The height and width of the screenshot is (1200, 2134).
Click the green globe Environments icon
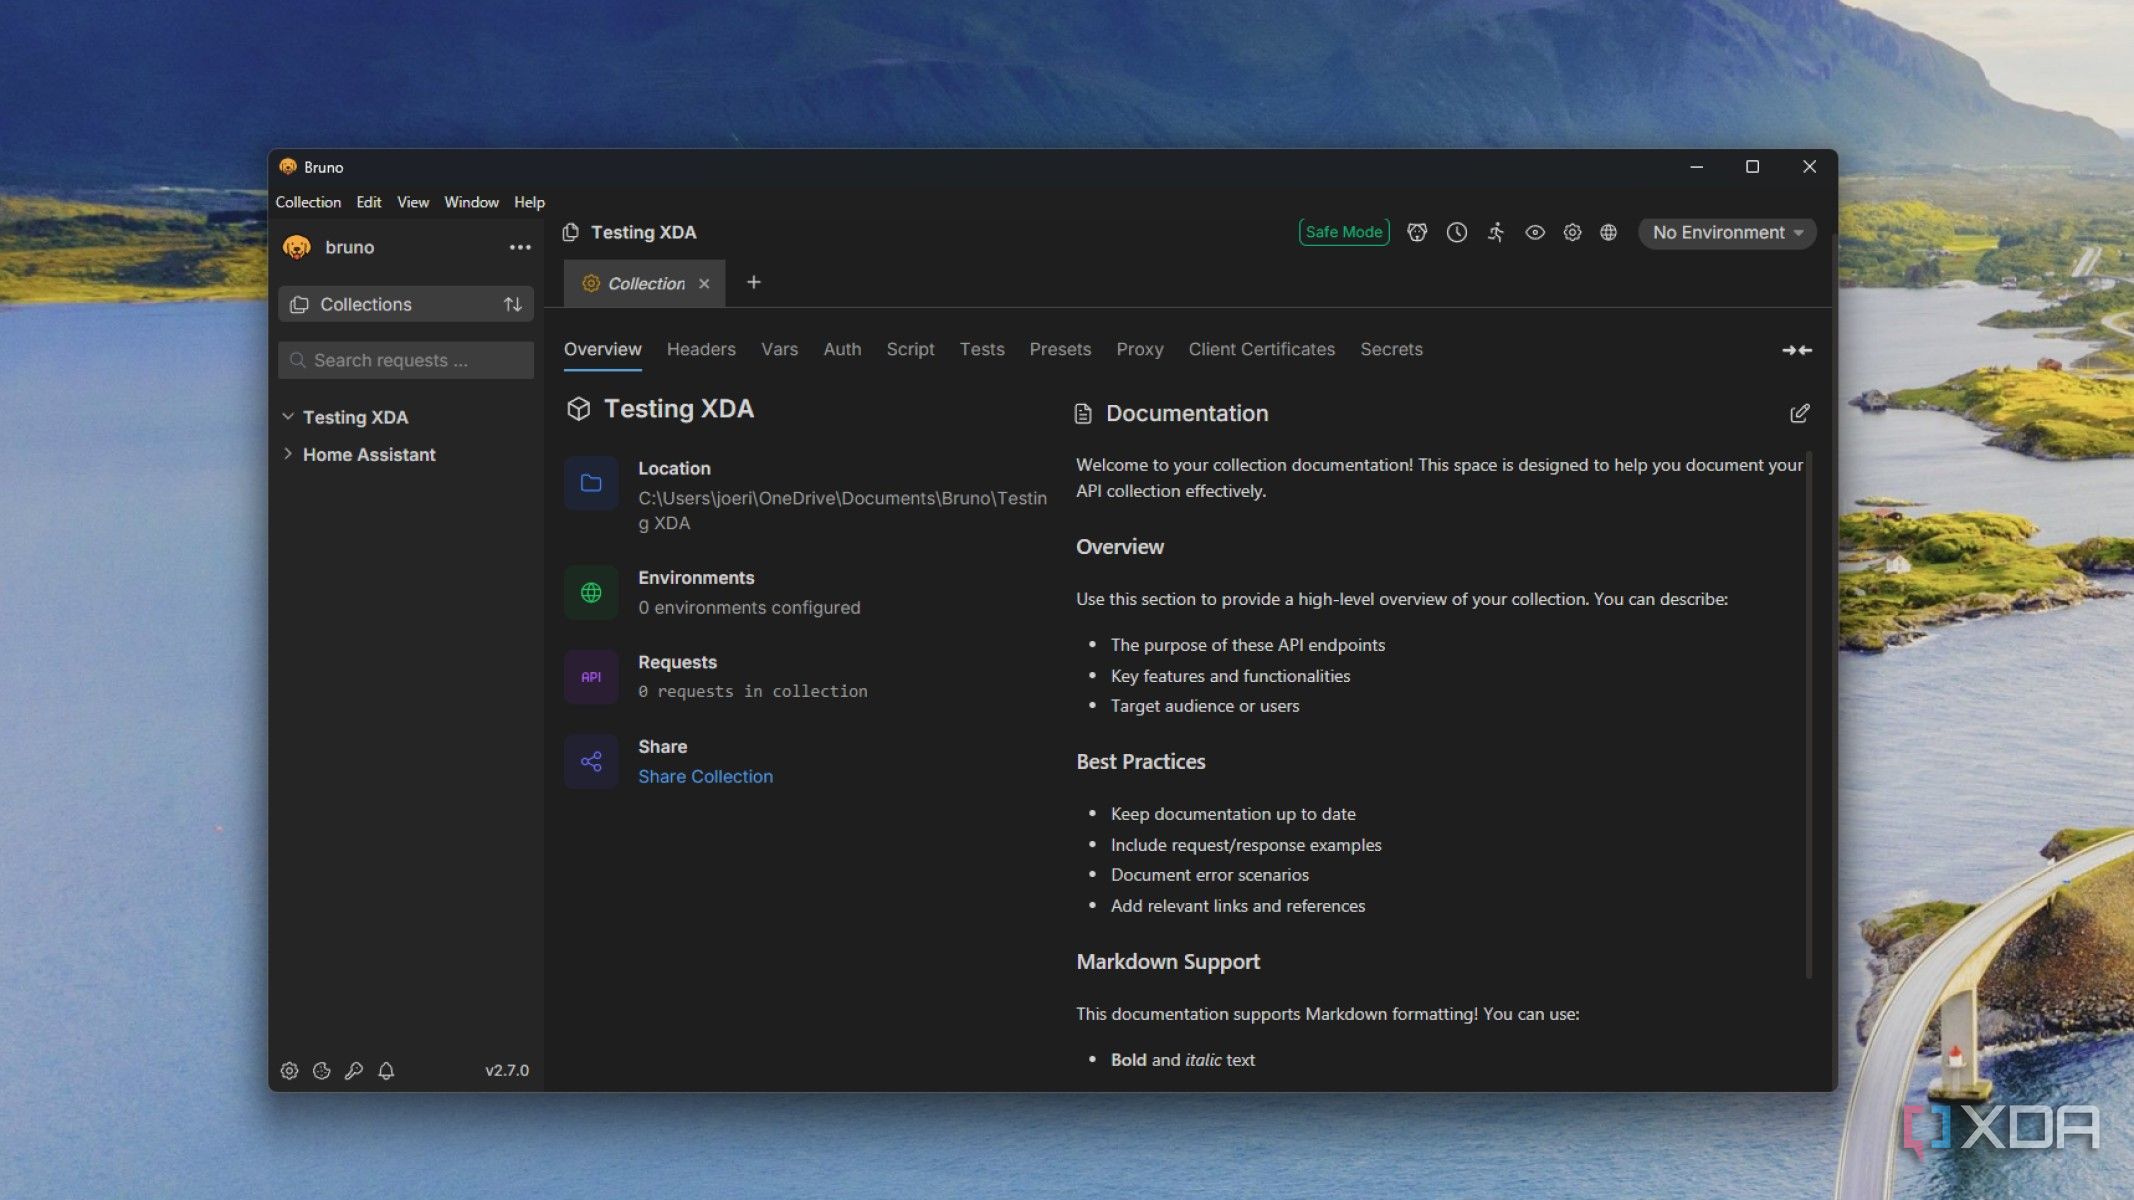point(591,592)
